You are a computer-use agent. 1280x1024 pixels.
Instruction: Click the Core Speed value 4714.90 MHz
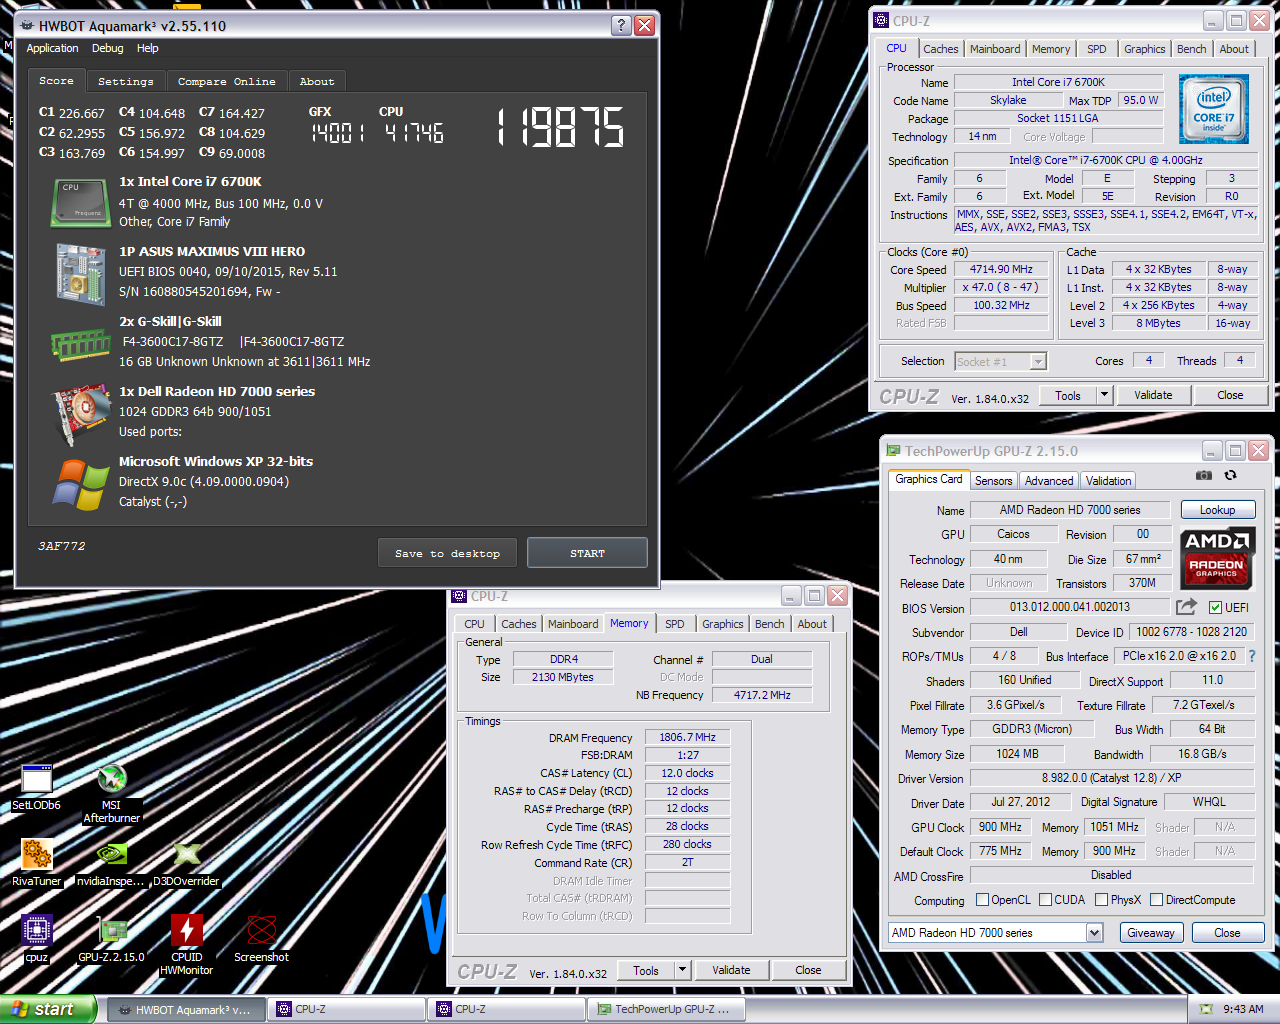pyautogui.click(x=1001, y=269)
